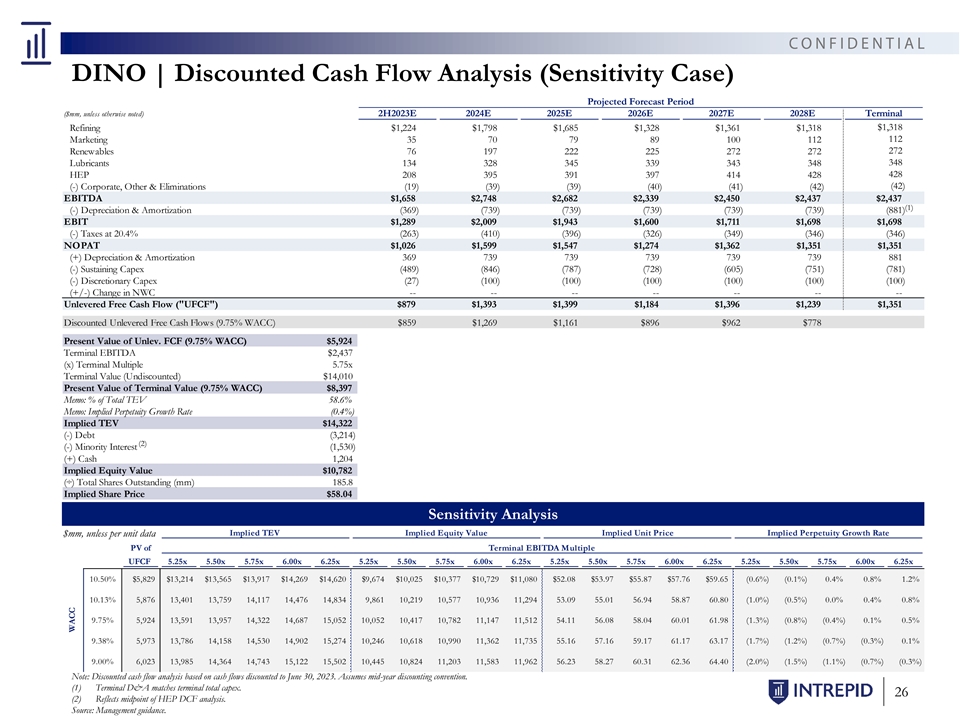
Task: Select the vertical WACC axis label
Action: (x=72, y=620)
